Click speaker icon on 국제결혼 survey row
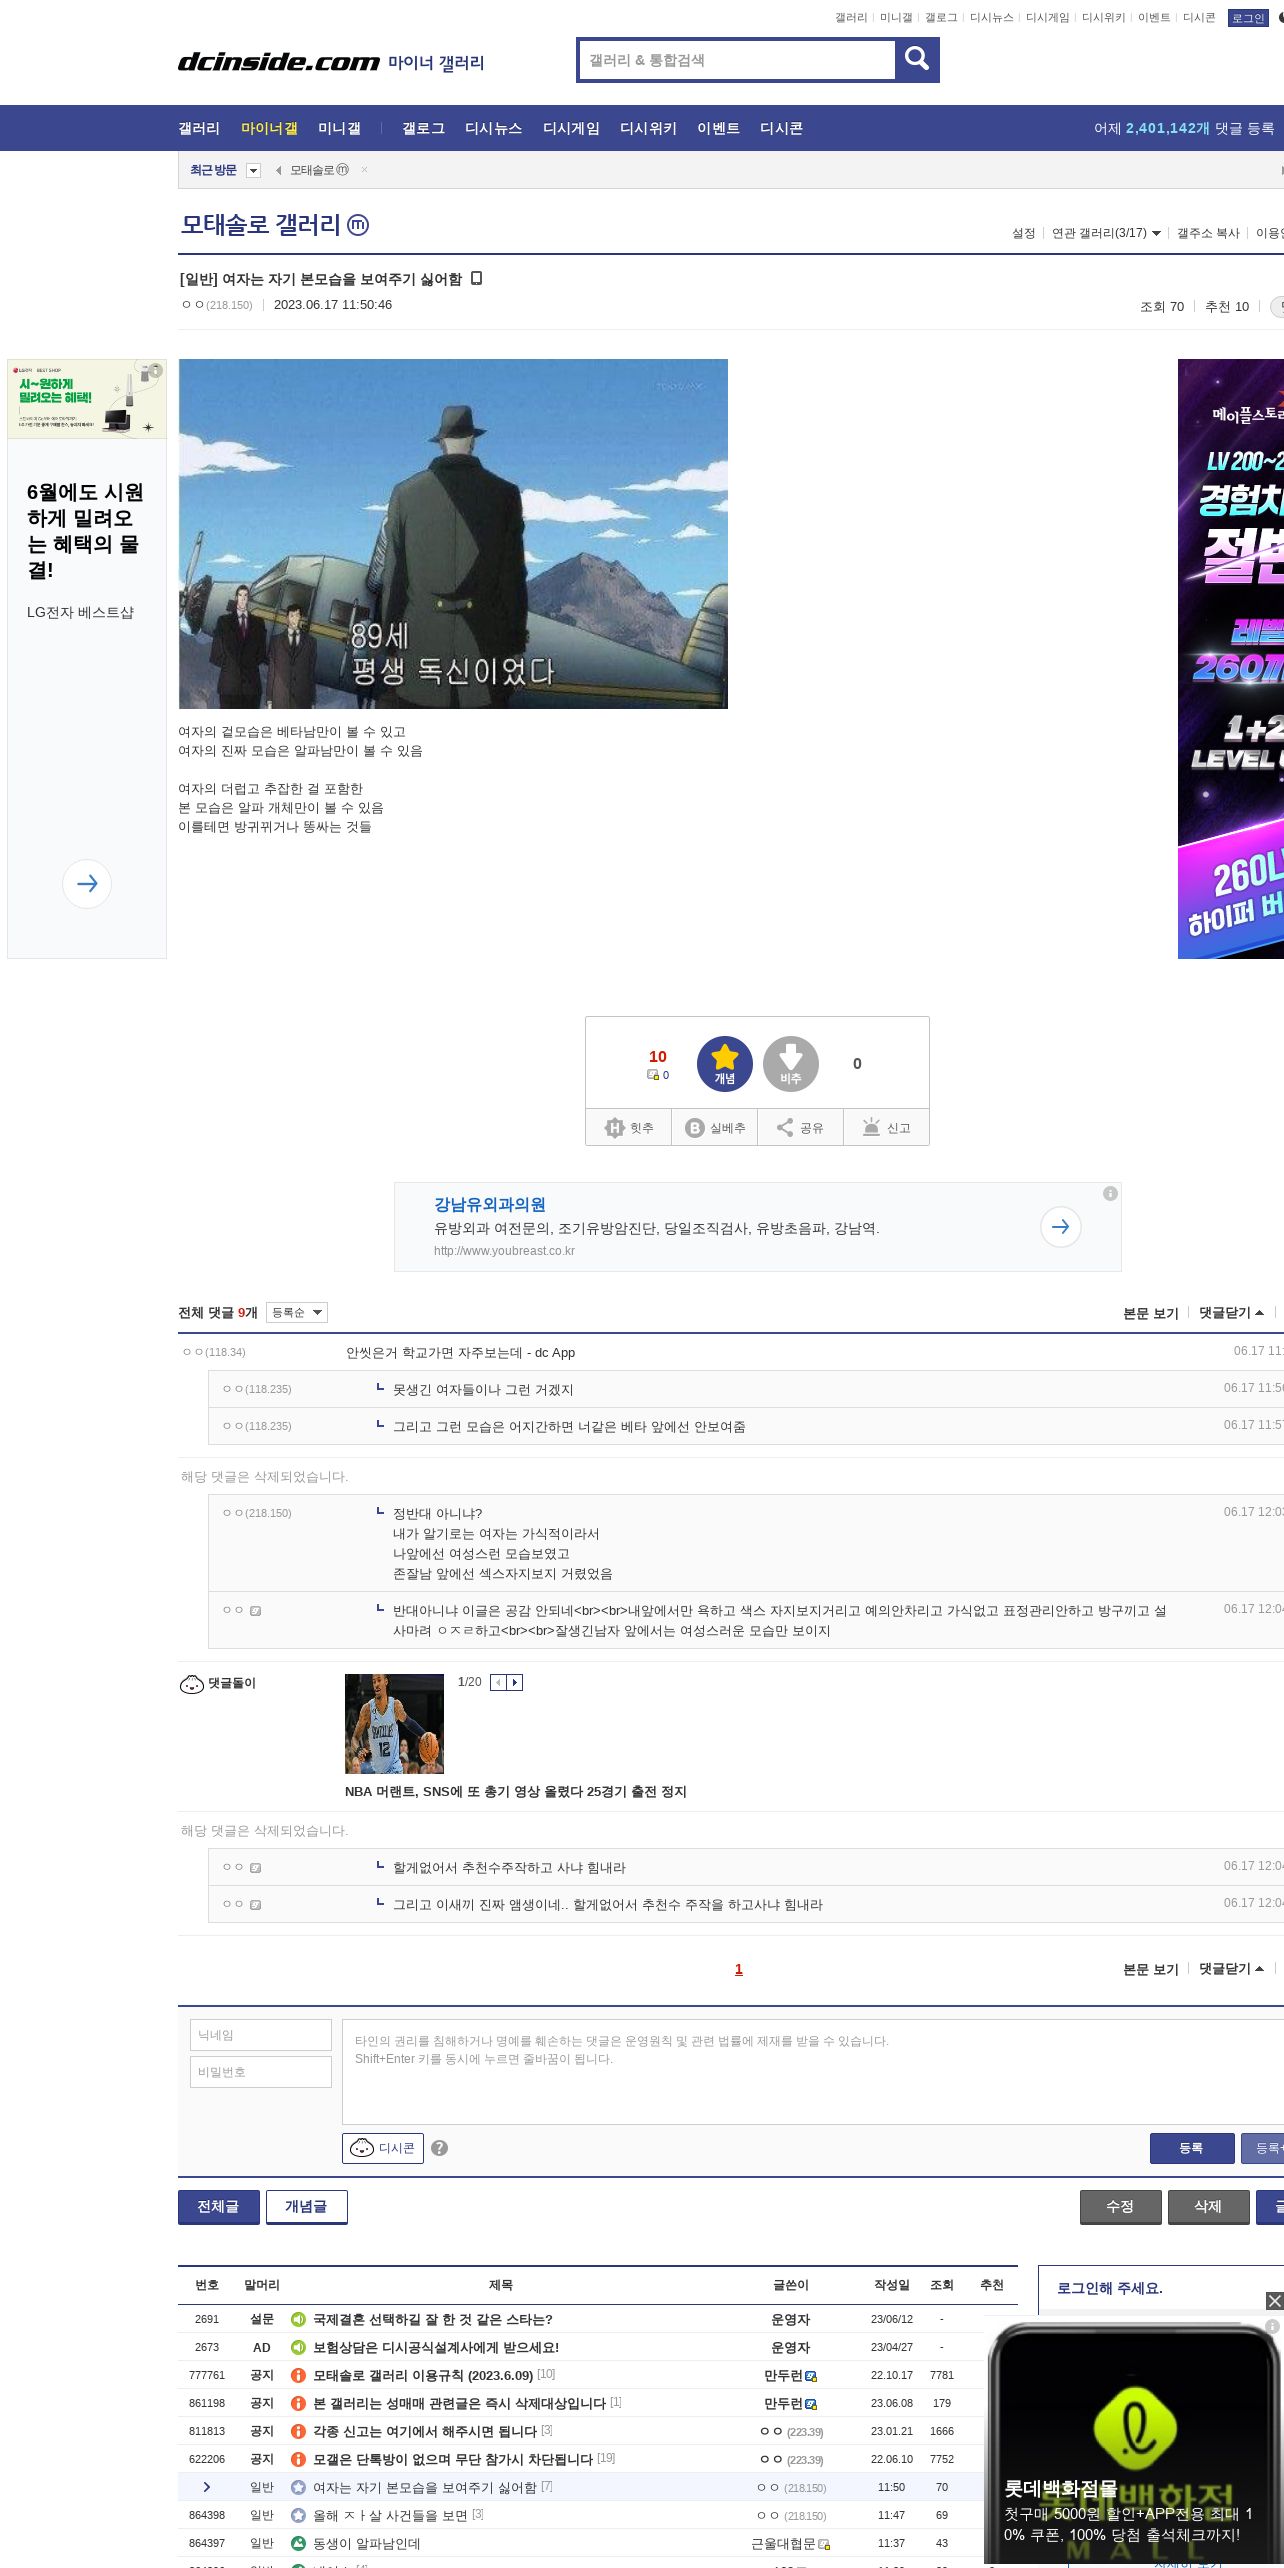 click(298, 2319)
